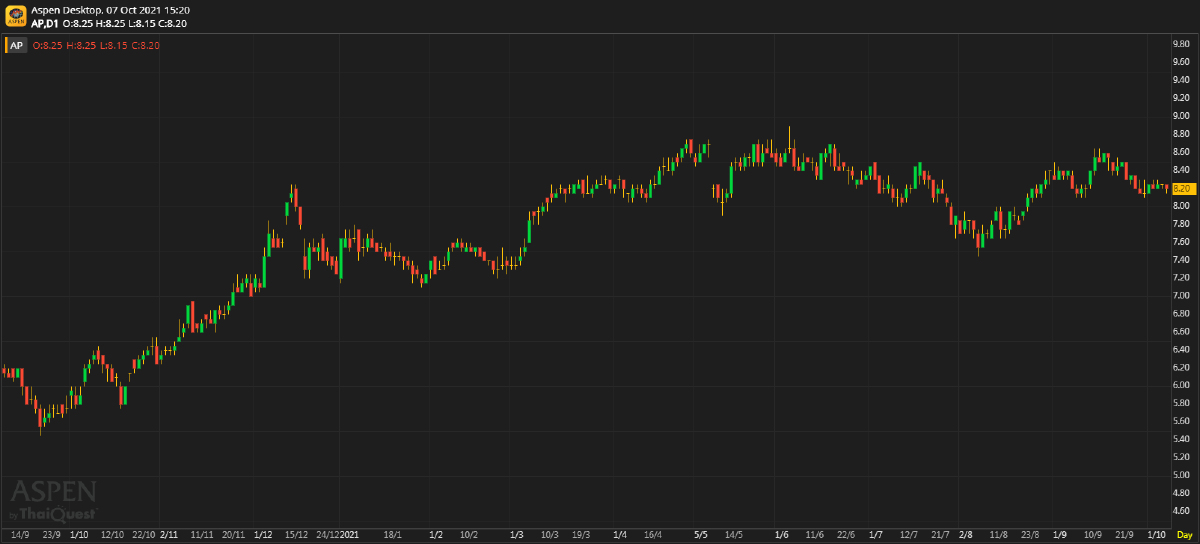The width and height of the screenshot is (1200, 544).
Task: Click the 1/4 date axis label
Action: (x=620, y=535)
